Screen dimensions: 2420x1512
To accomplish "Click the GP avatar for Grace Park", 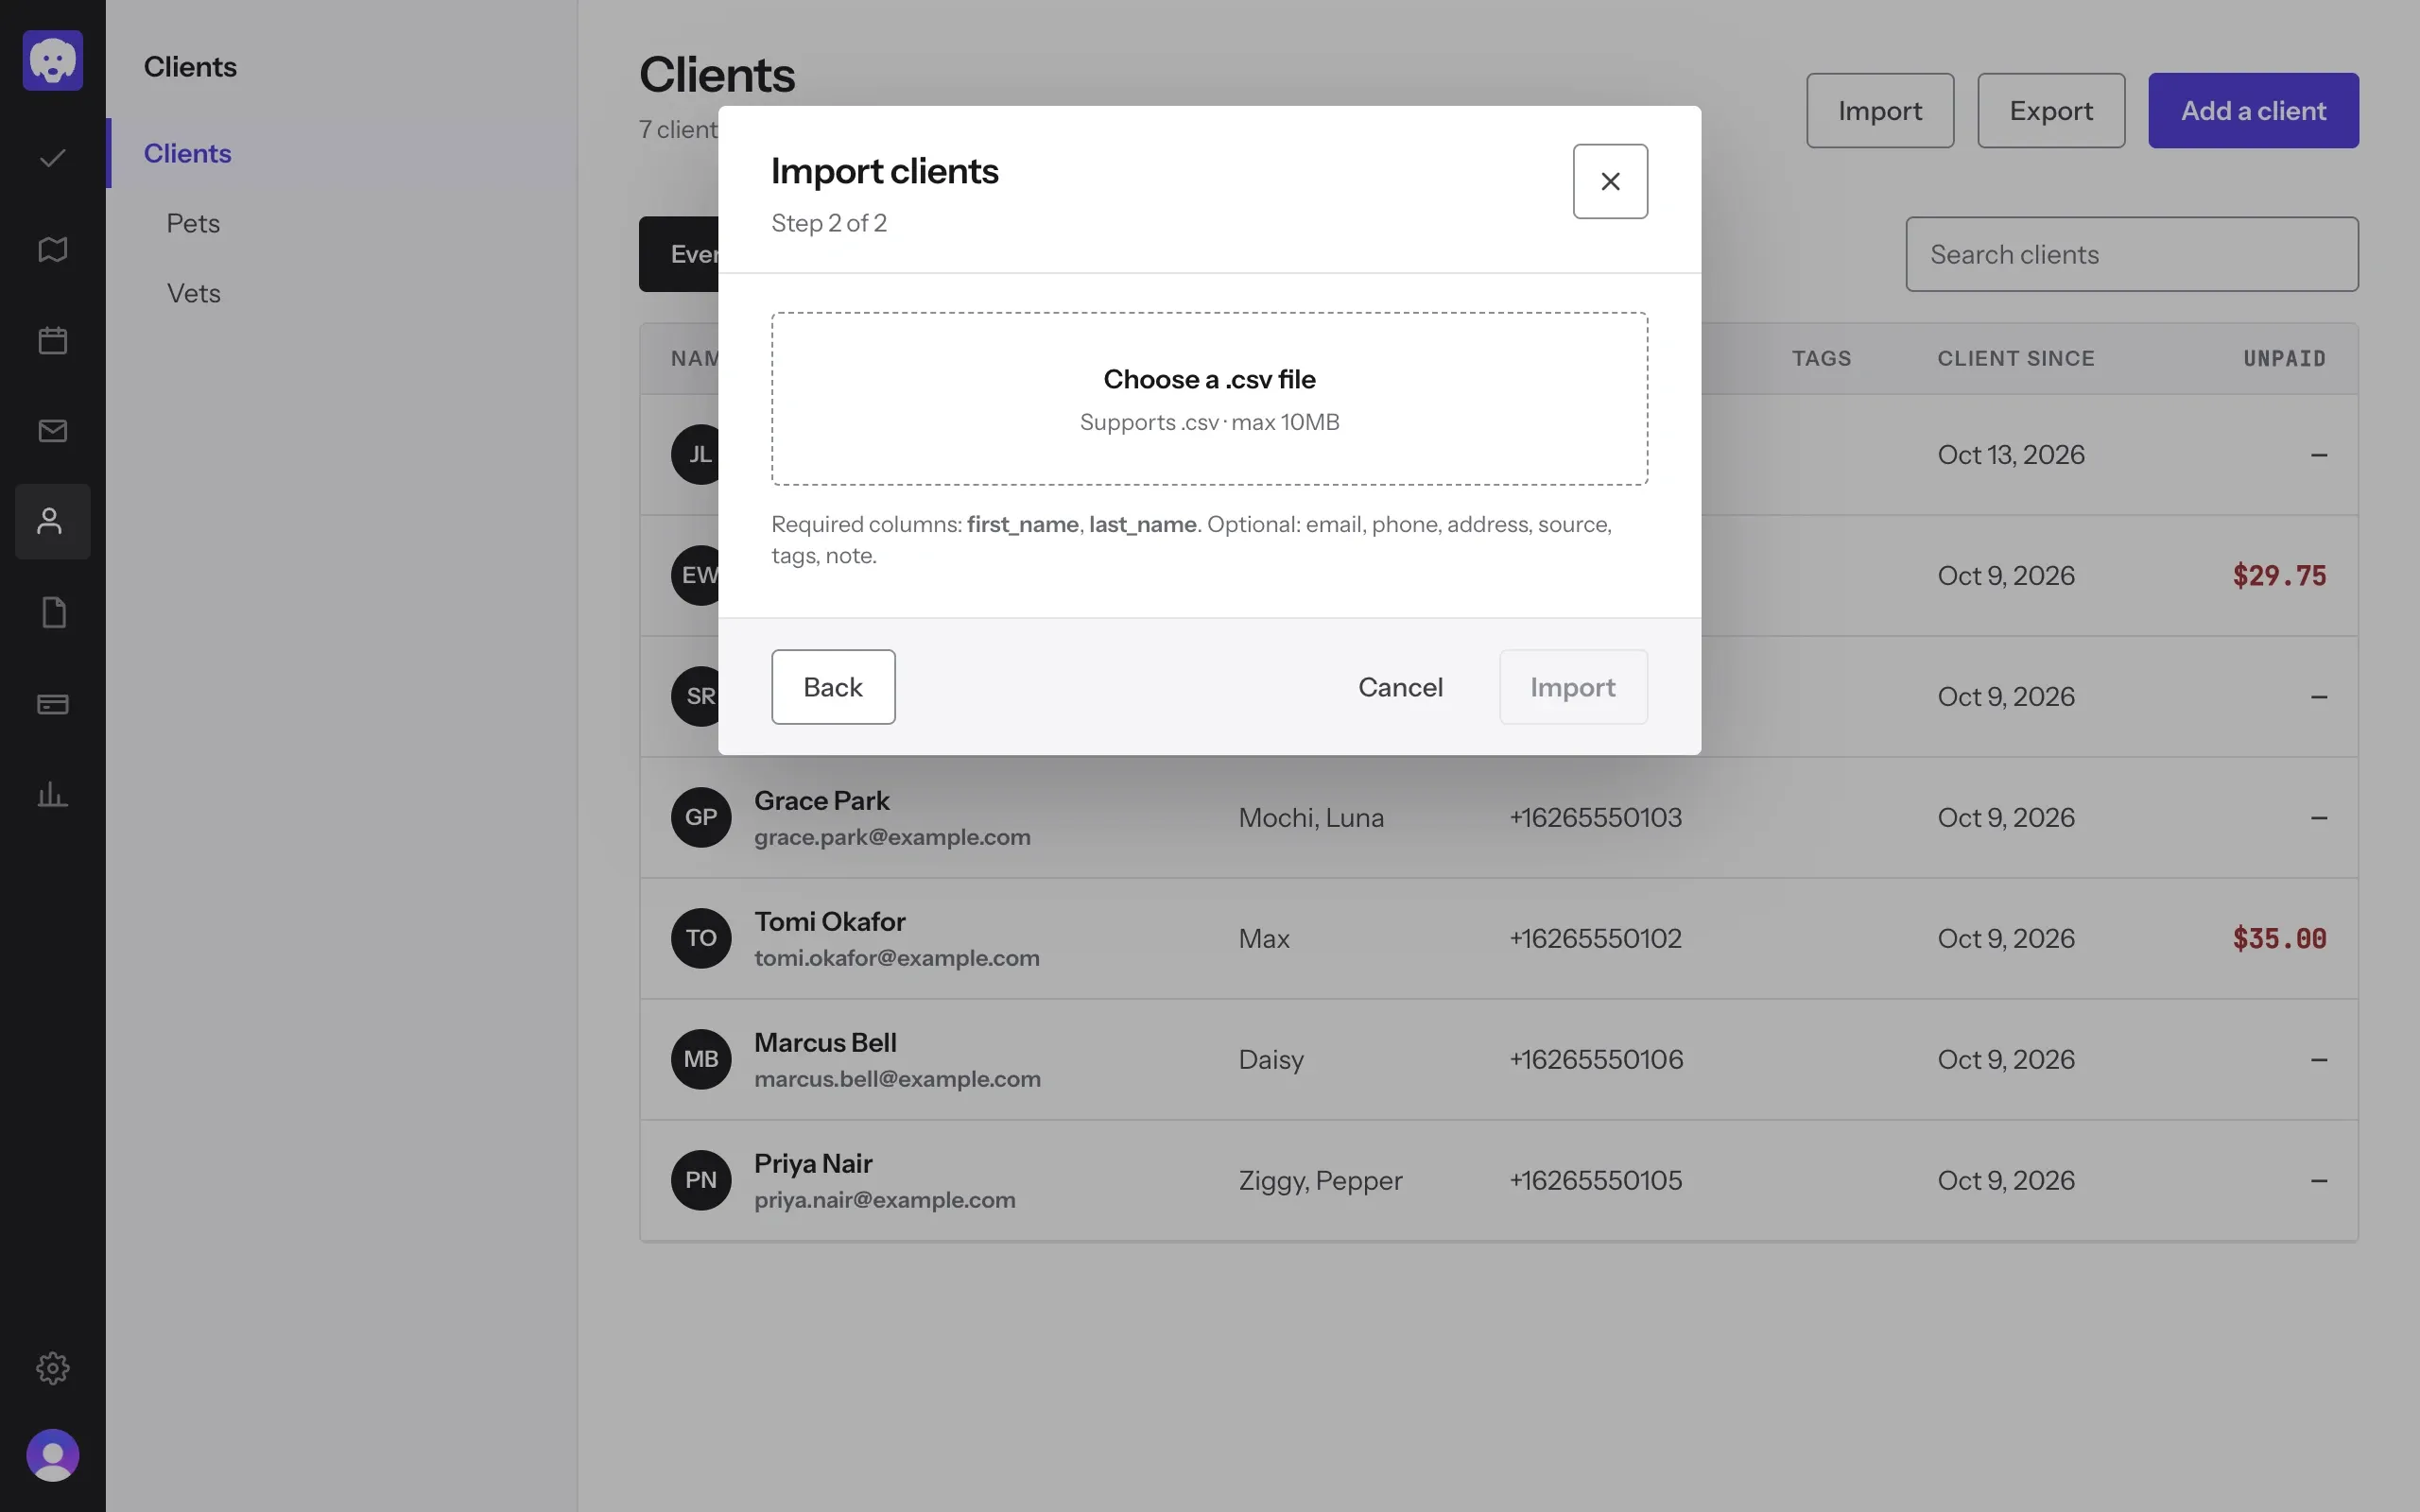I will click(x=701, y=817).
